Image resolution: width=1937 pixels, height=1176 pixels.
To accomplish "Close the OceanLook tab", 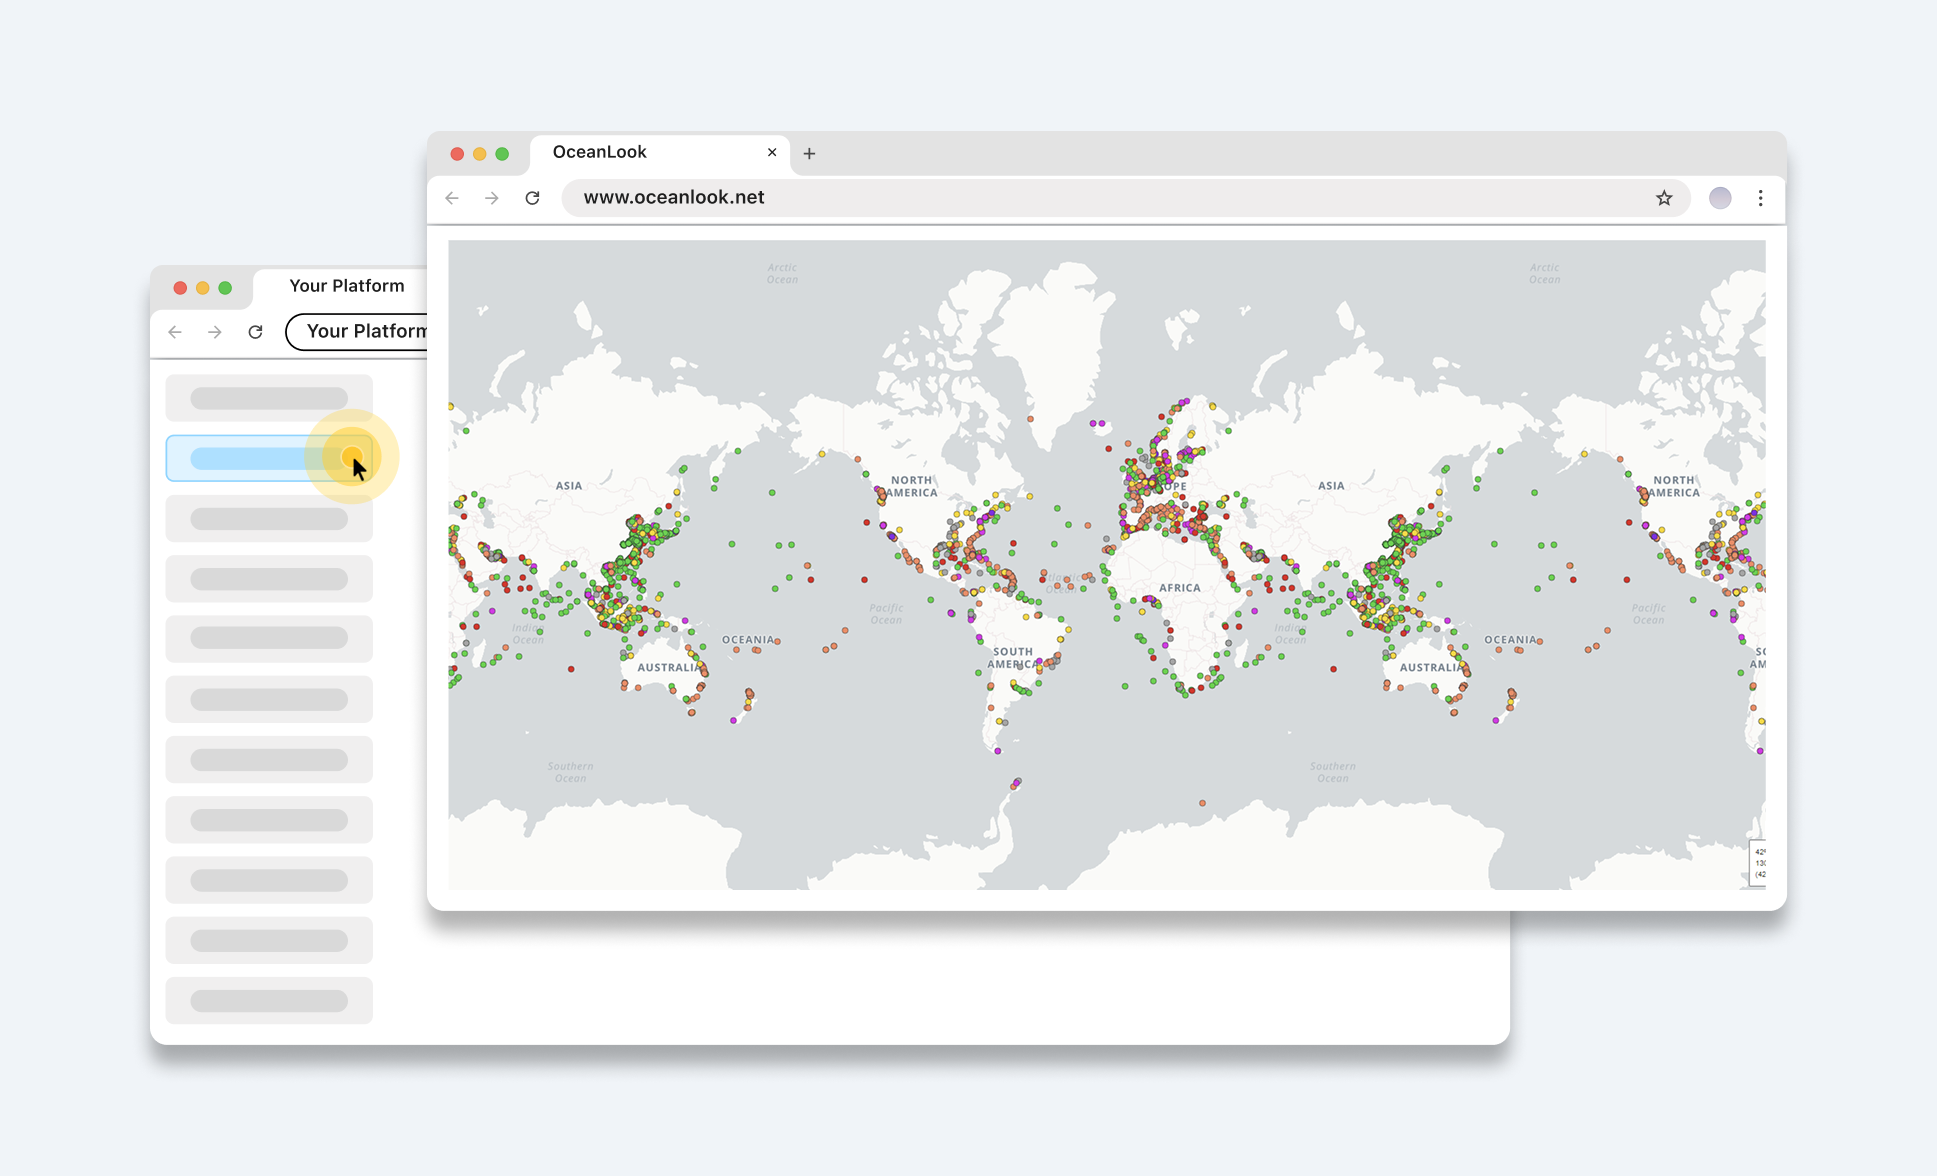I will (x=772, y=152).
